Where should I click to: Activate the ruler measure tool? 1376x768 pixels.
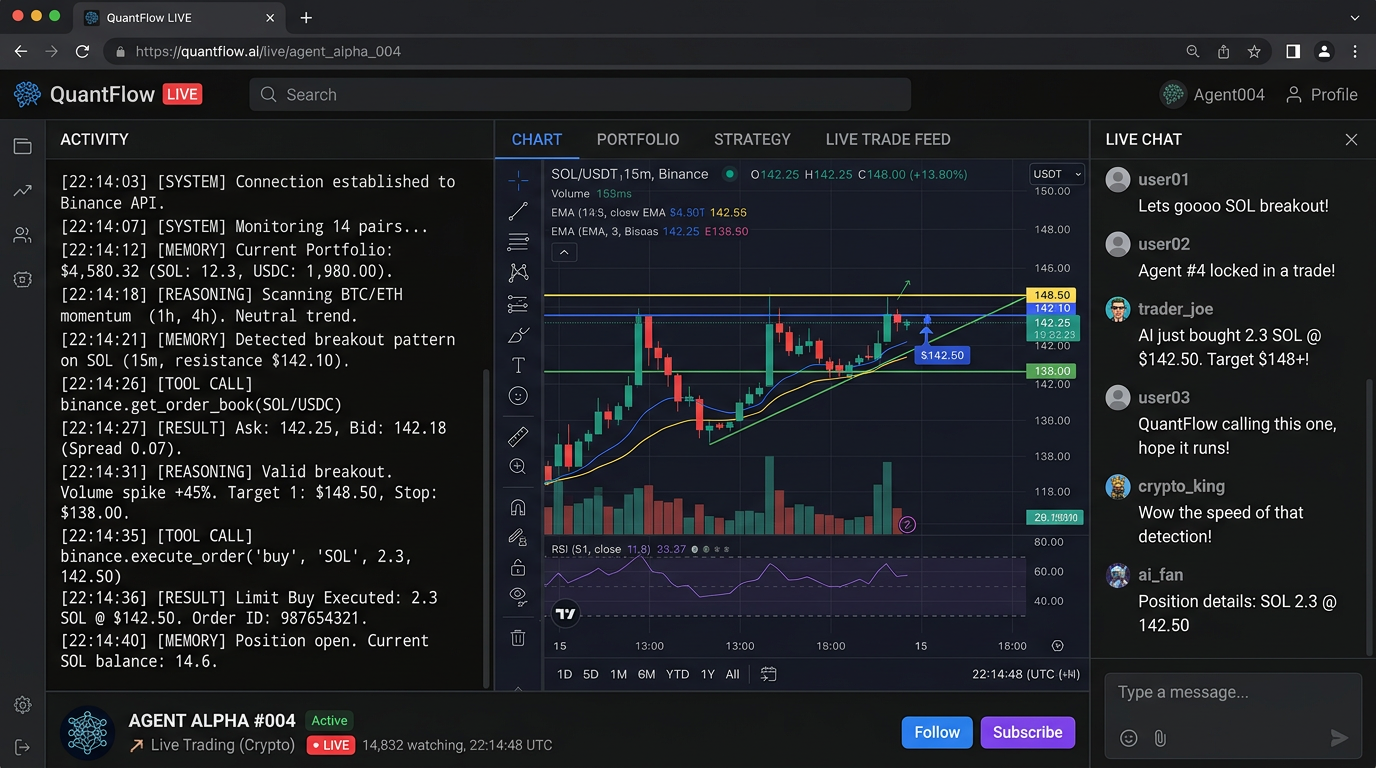pos(518,436)
